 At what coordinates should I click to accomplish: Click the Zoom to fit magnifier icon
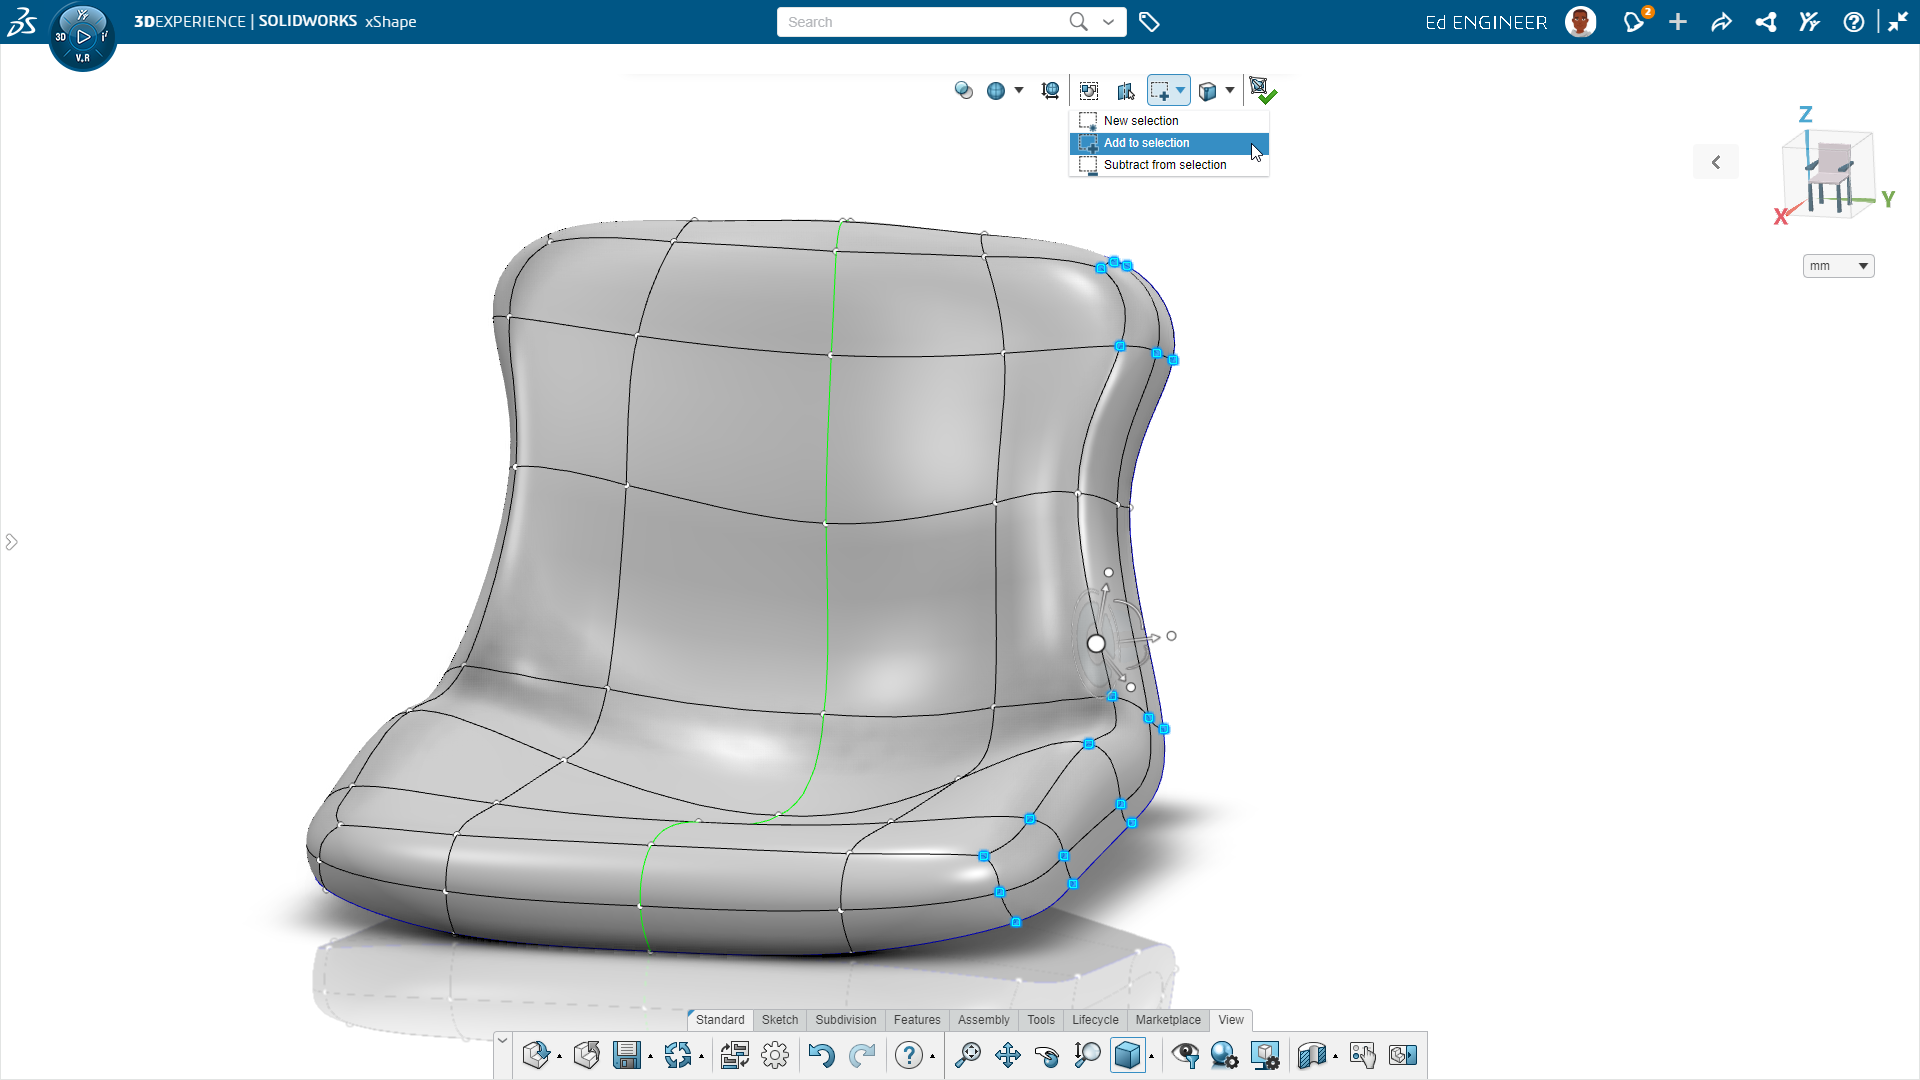click(968, 1055)
